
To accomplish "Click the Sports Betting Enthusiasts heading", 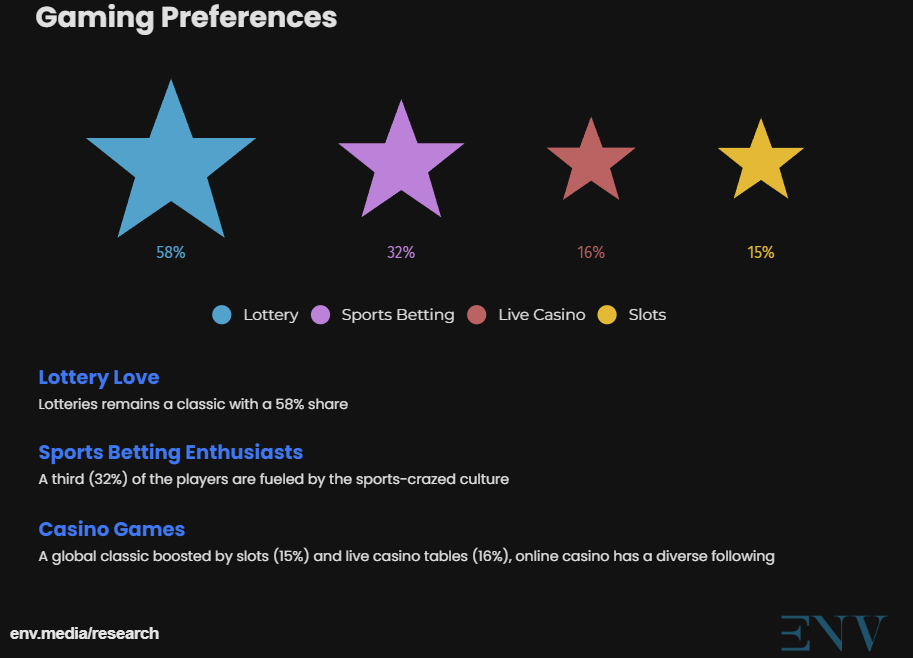I will [x=170, y=453].
